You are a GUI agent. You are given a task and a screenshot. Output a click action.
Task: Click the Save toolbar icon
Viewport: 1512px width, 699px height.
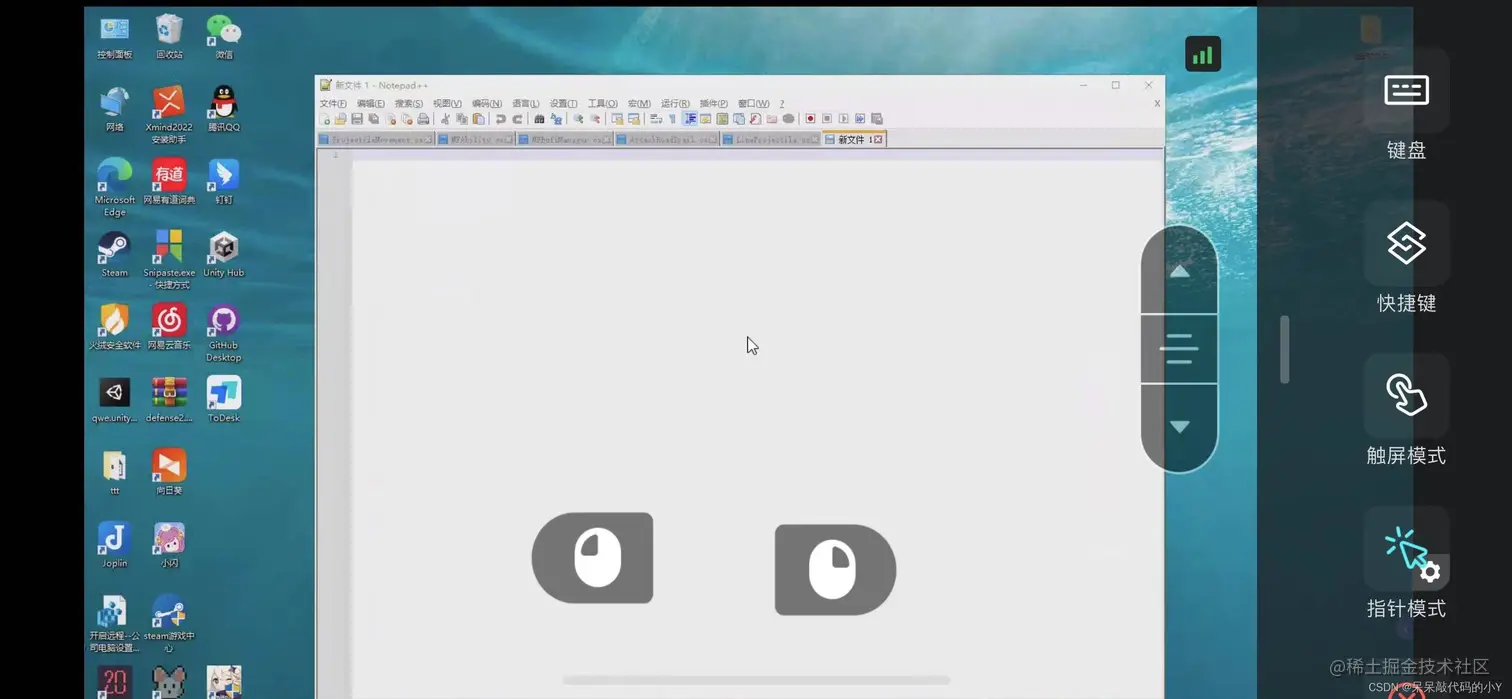tap(357, 119)
